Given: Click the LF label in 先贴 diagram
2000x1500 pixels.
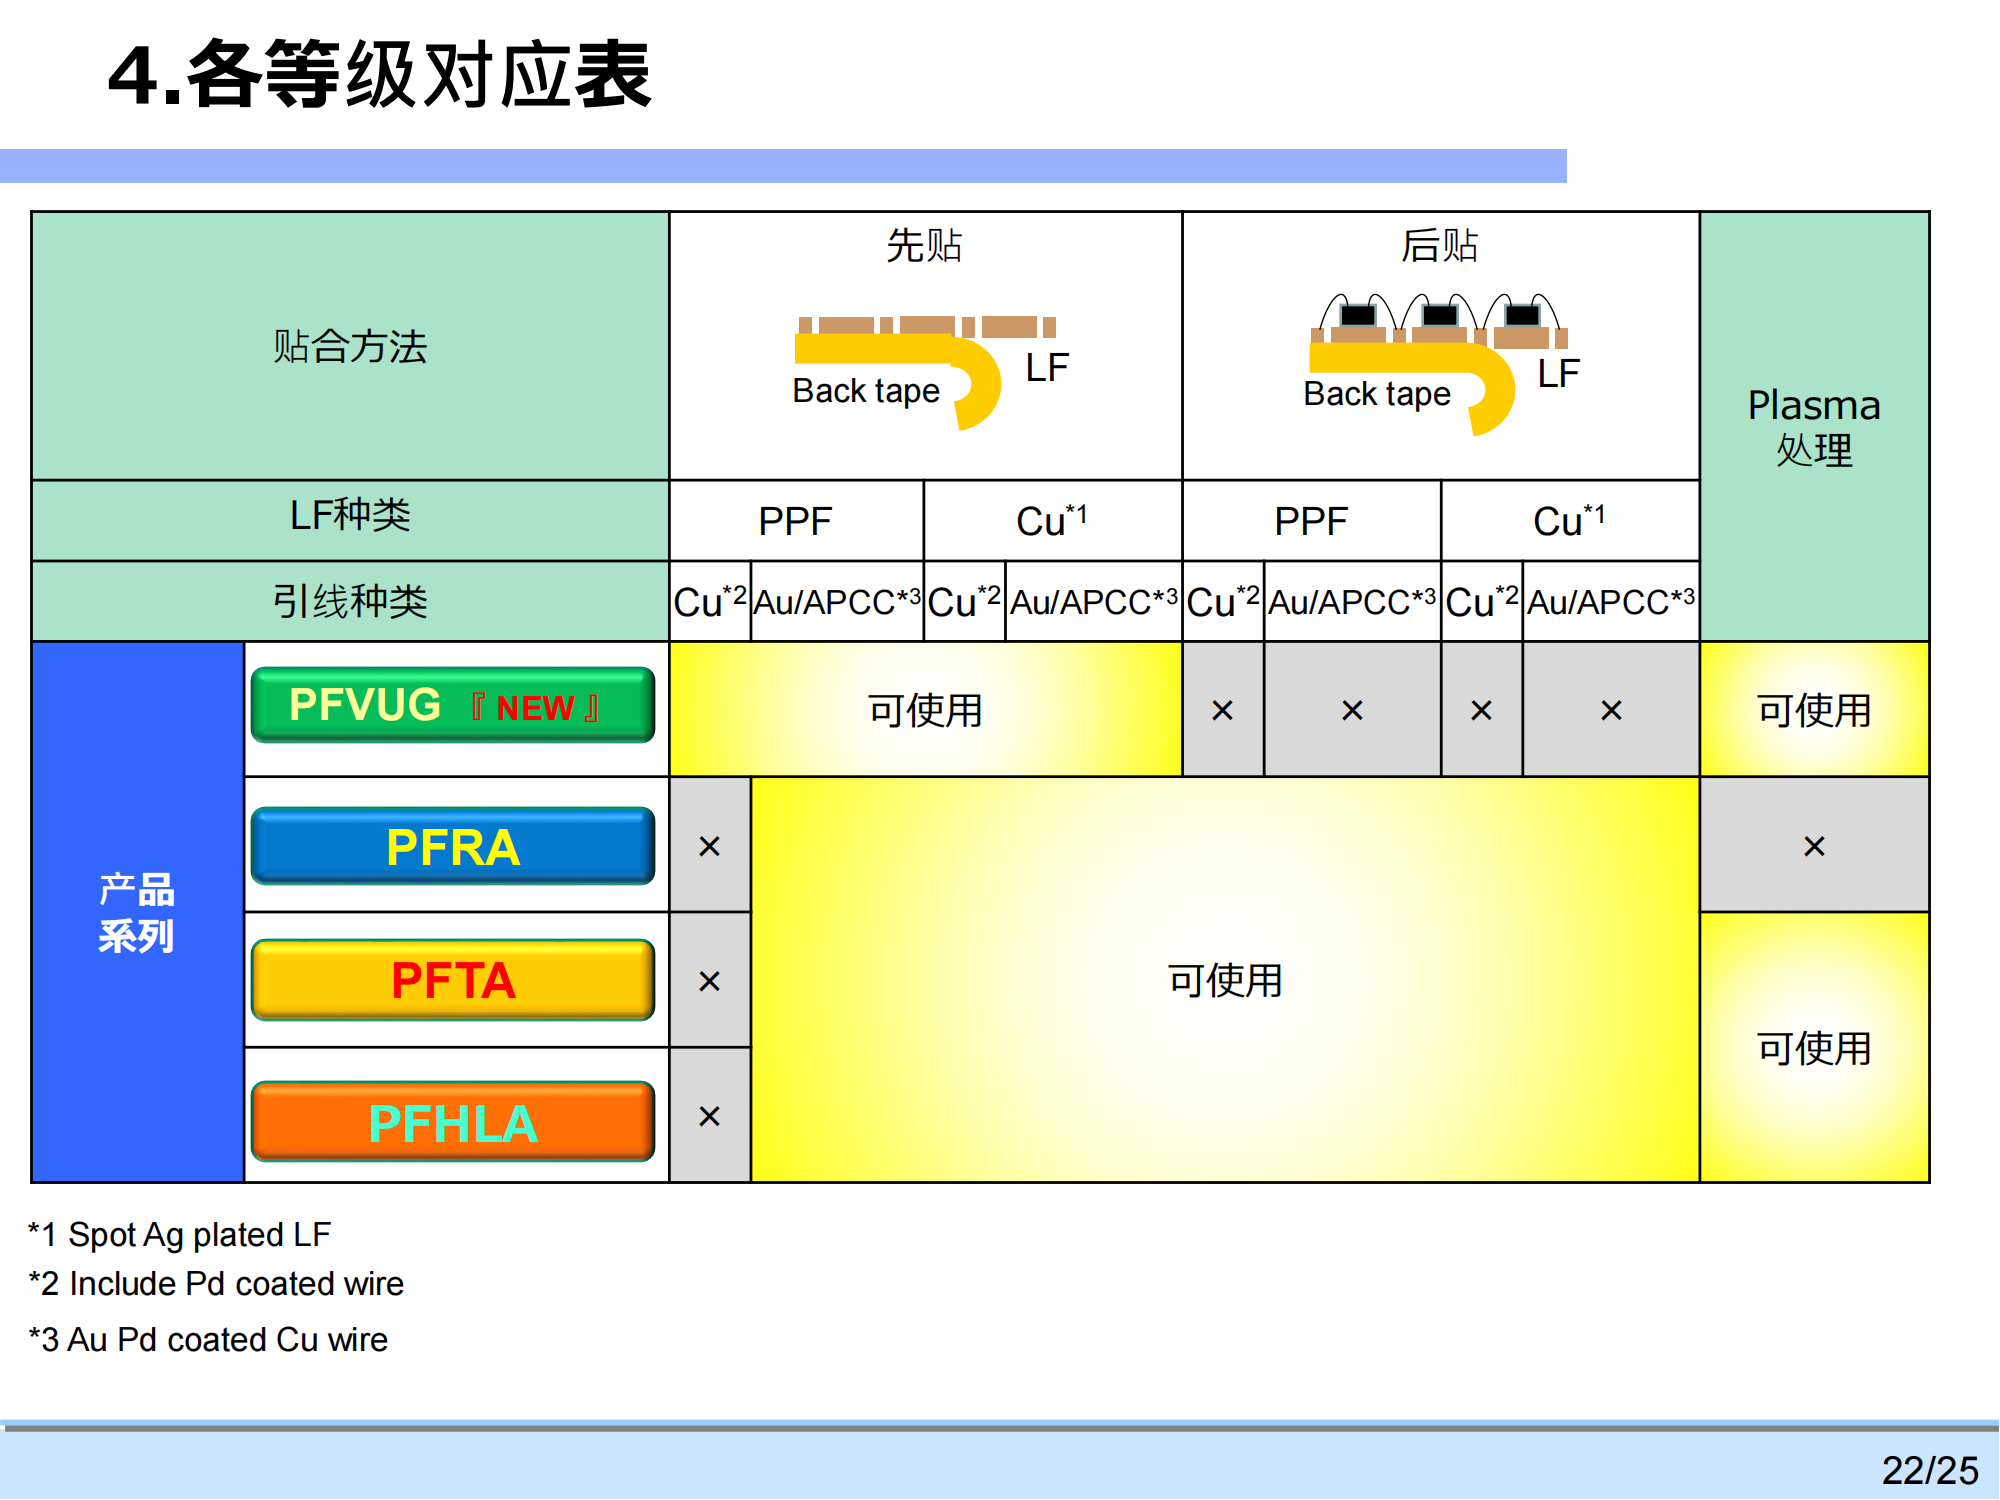Looking at the screenshot, I should (x=1047, y=368).
